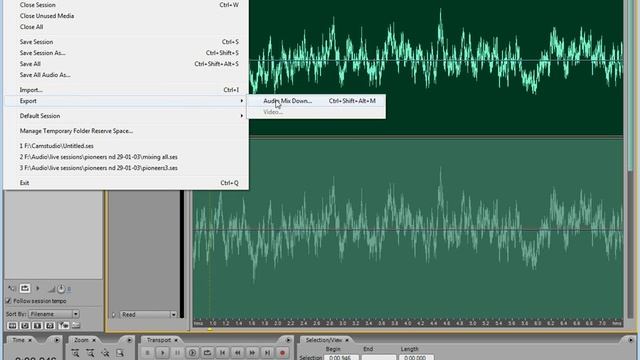This screenshot has width=640, height=360.
Task: Select the Time panel tab
Action: pyautogui.click(x=18, y=340)
